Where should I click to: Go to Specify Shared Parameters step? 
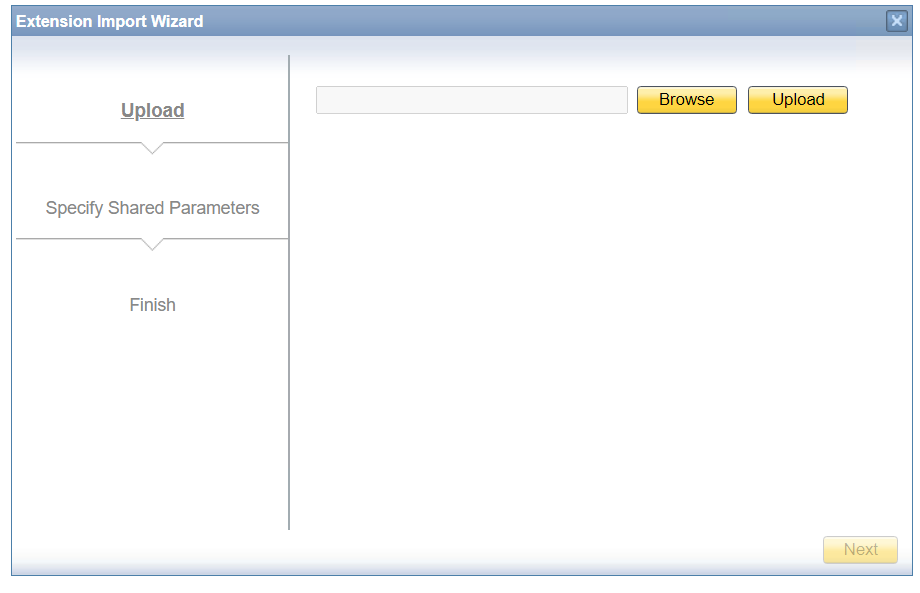[152, 208]
